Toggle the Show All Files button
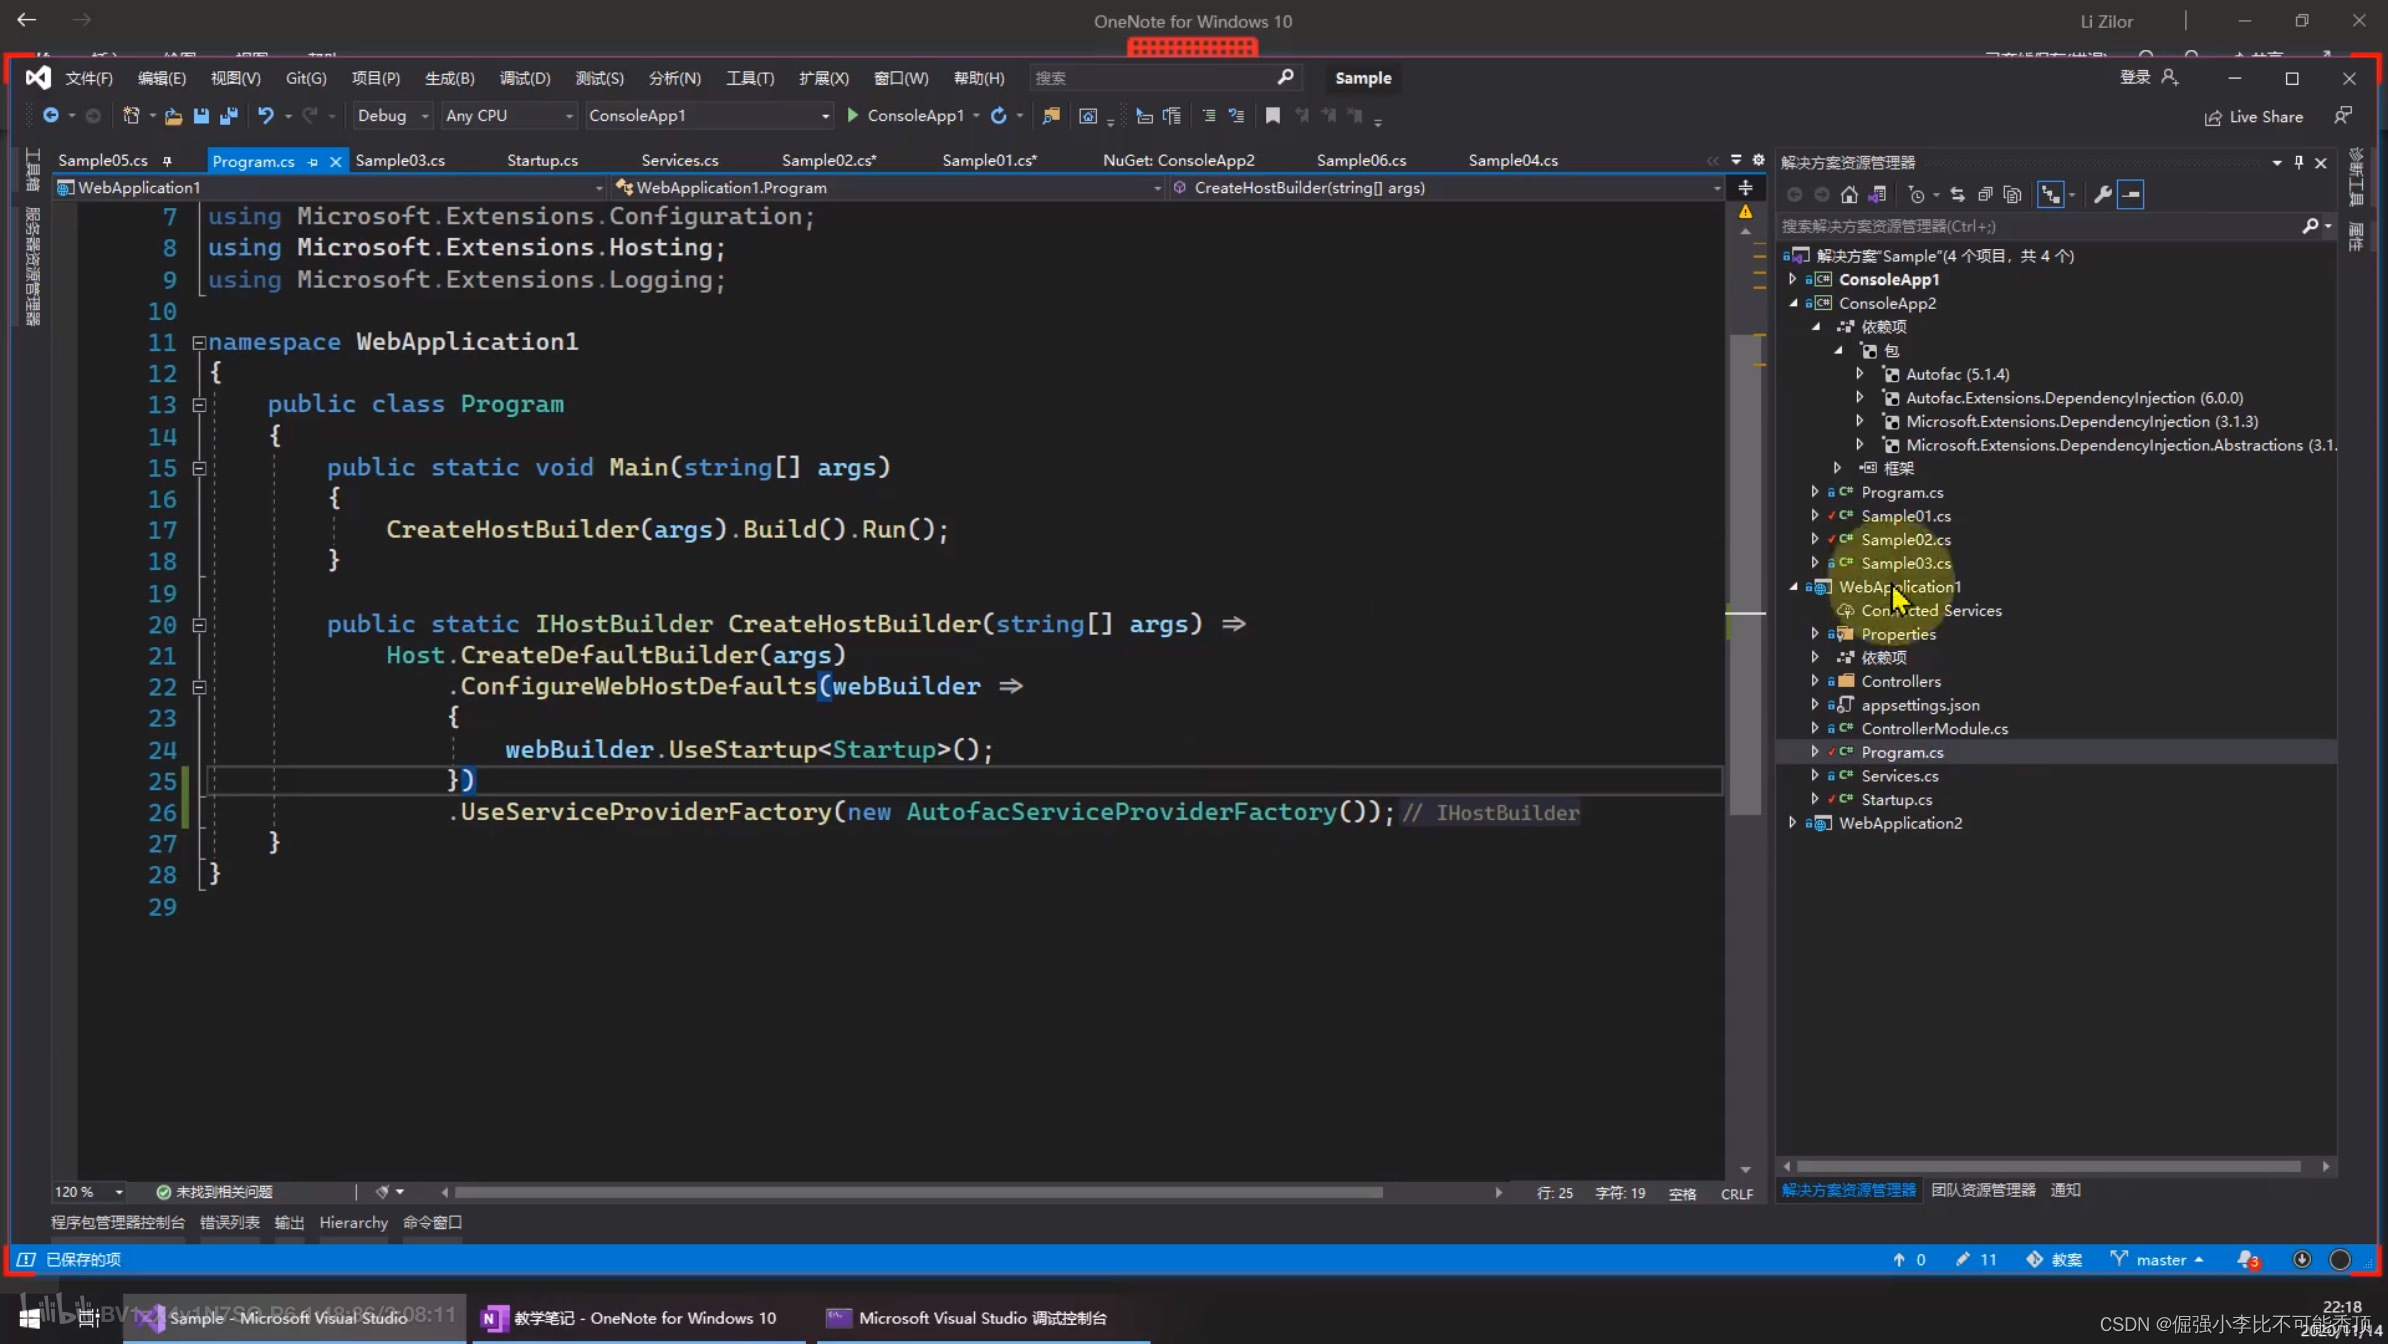The image size is (2388, 1344). (2012, 195)
